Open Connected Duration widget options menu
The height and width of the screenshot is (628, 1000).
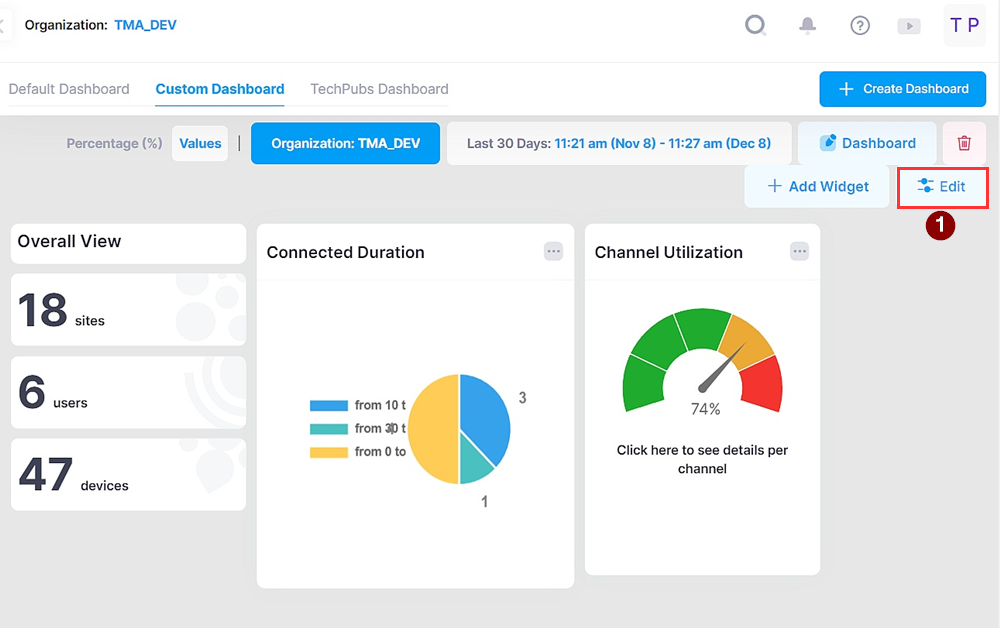point(553,252)
